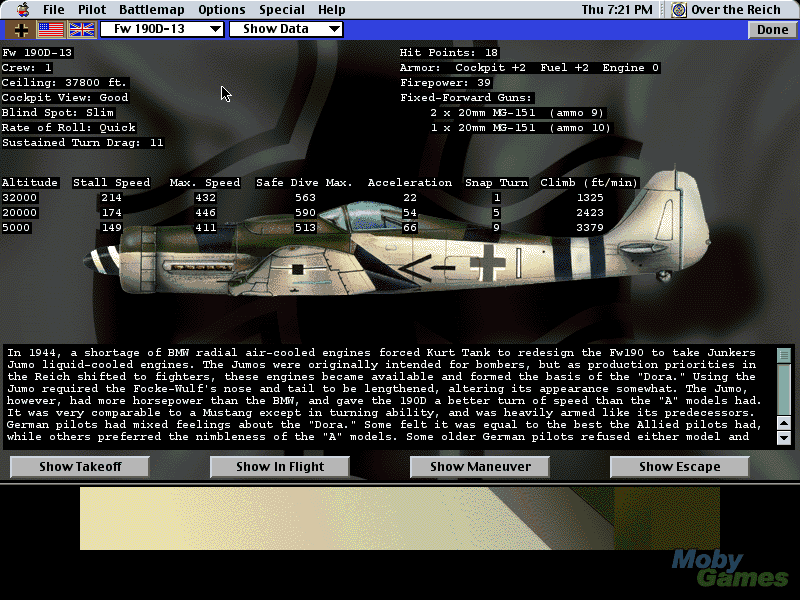Click the 'Sustained Turn Drag: 11' text

tap(83, 142)
